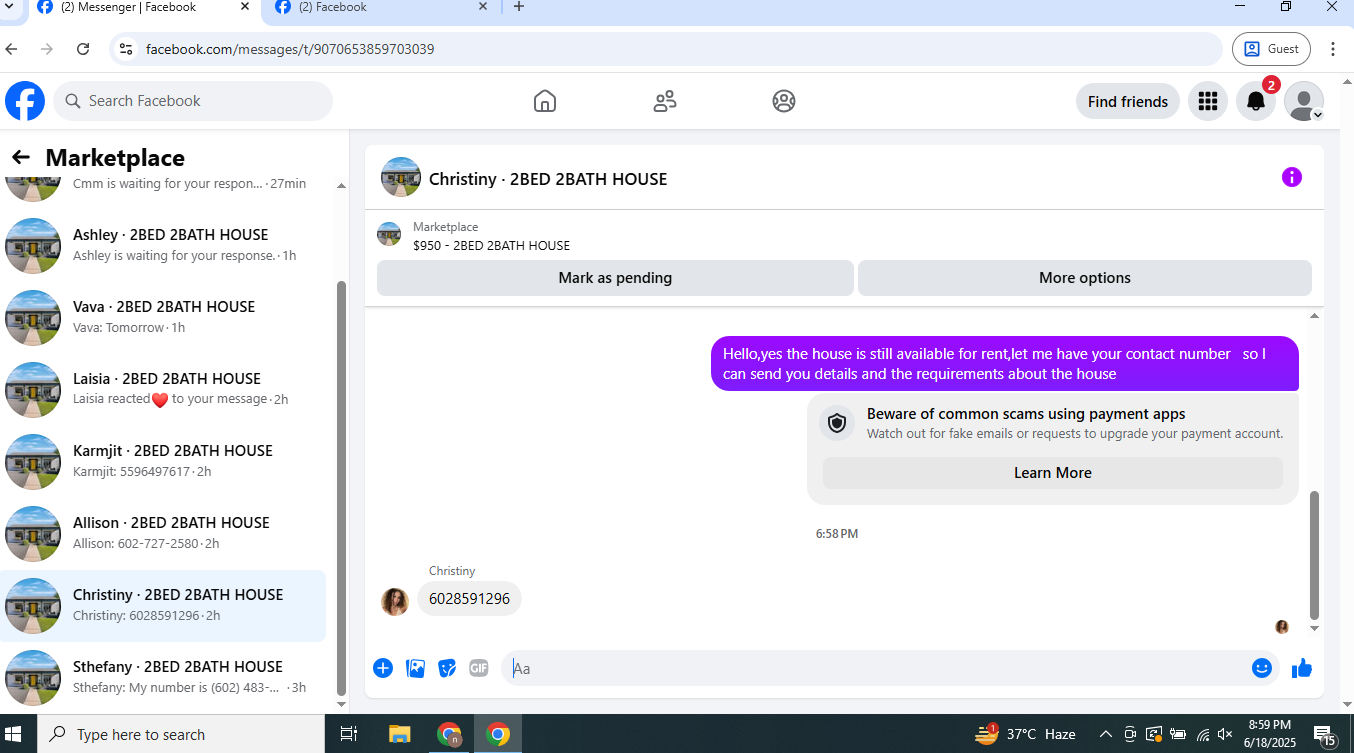Open a new browser tab
This screenshot has height=753, width=1354.
click(518, 7)
